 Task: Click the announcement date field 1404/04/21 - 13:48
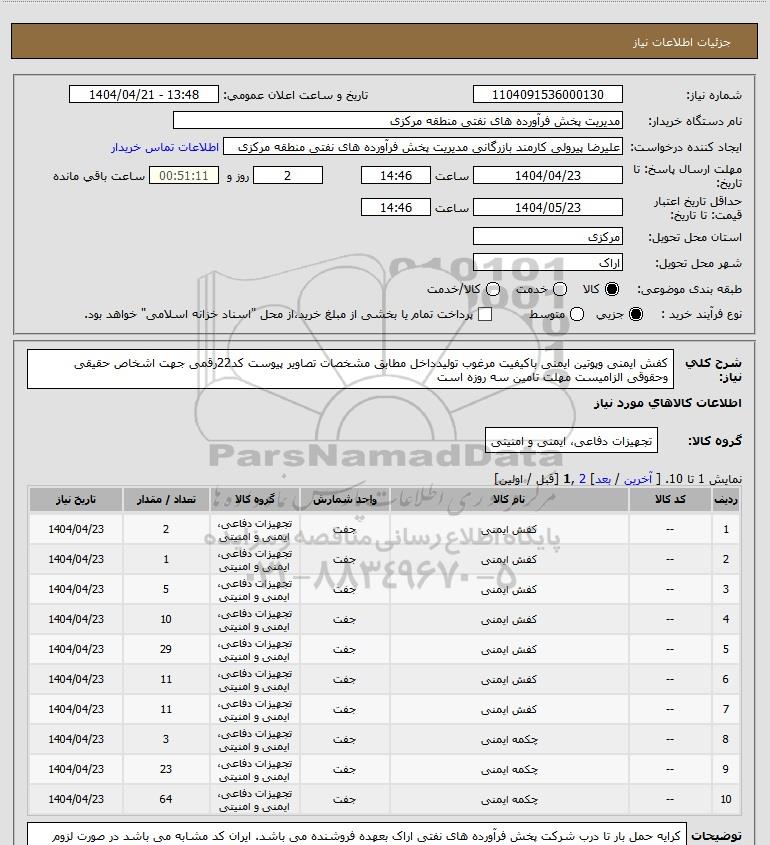(144, 94)
